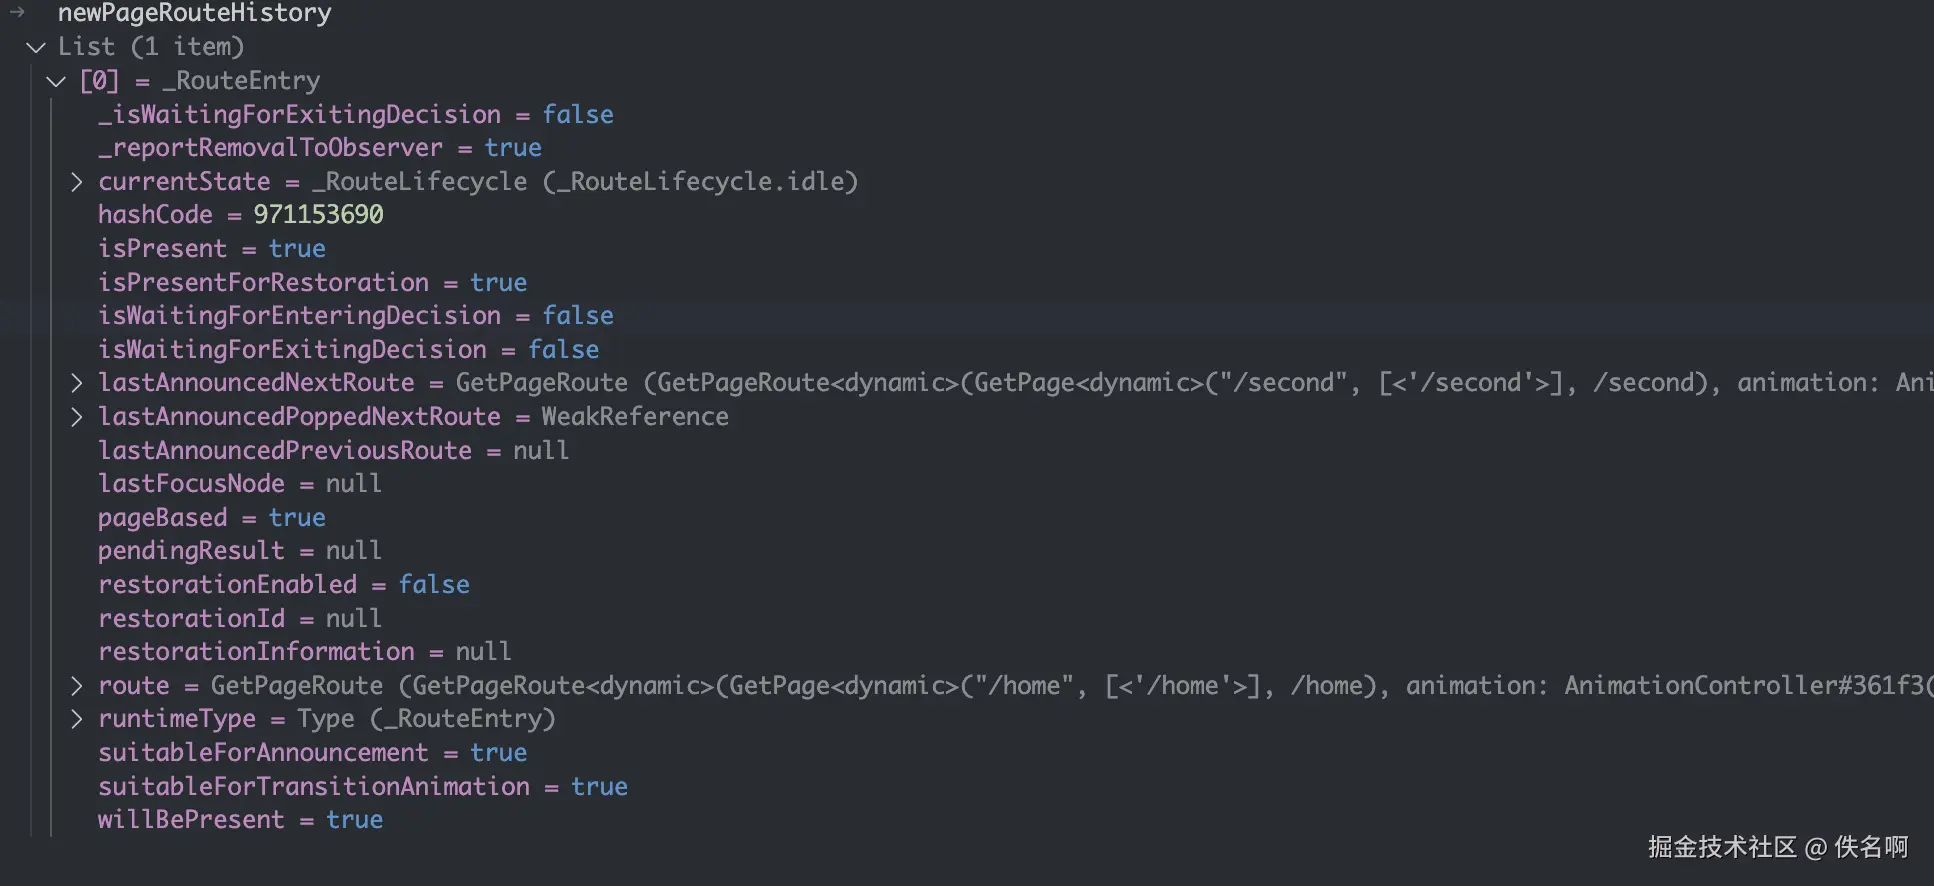Click the arrow icon beside newPageRouteHistory
Image resolution: width=1934 pixels, height=886 pixels.
(17, 13)
